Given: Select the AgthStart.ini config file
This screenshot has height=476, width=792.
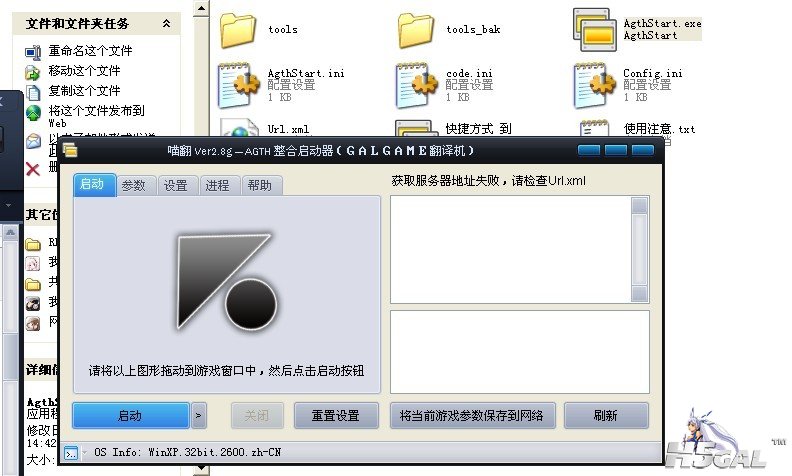Looking at the screenshot, I should click(x=238, y=84).
